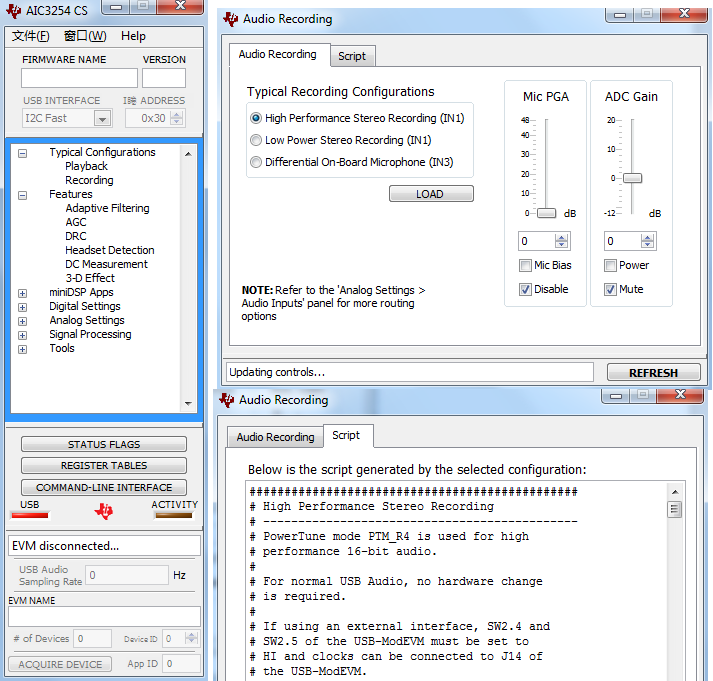Open the USB INTERFACE I2C Fast dropdown
Viewport: 713px width, 681px height.
tap(102, 119)
